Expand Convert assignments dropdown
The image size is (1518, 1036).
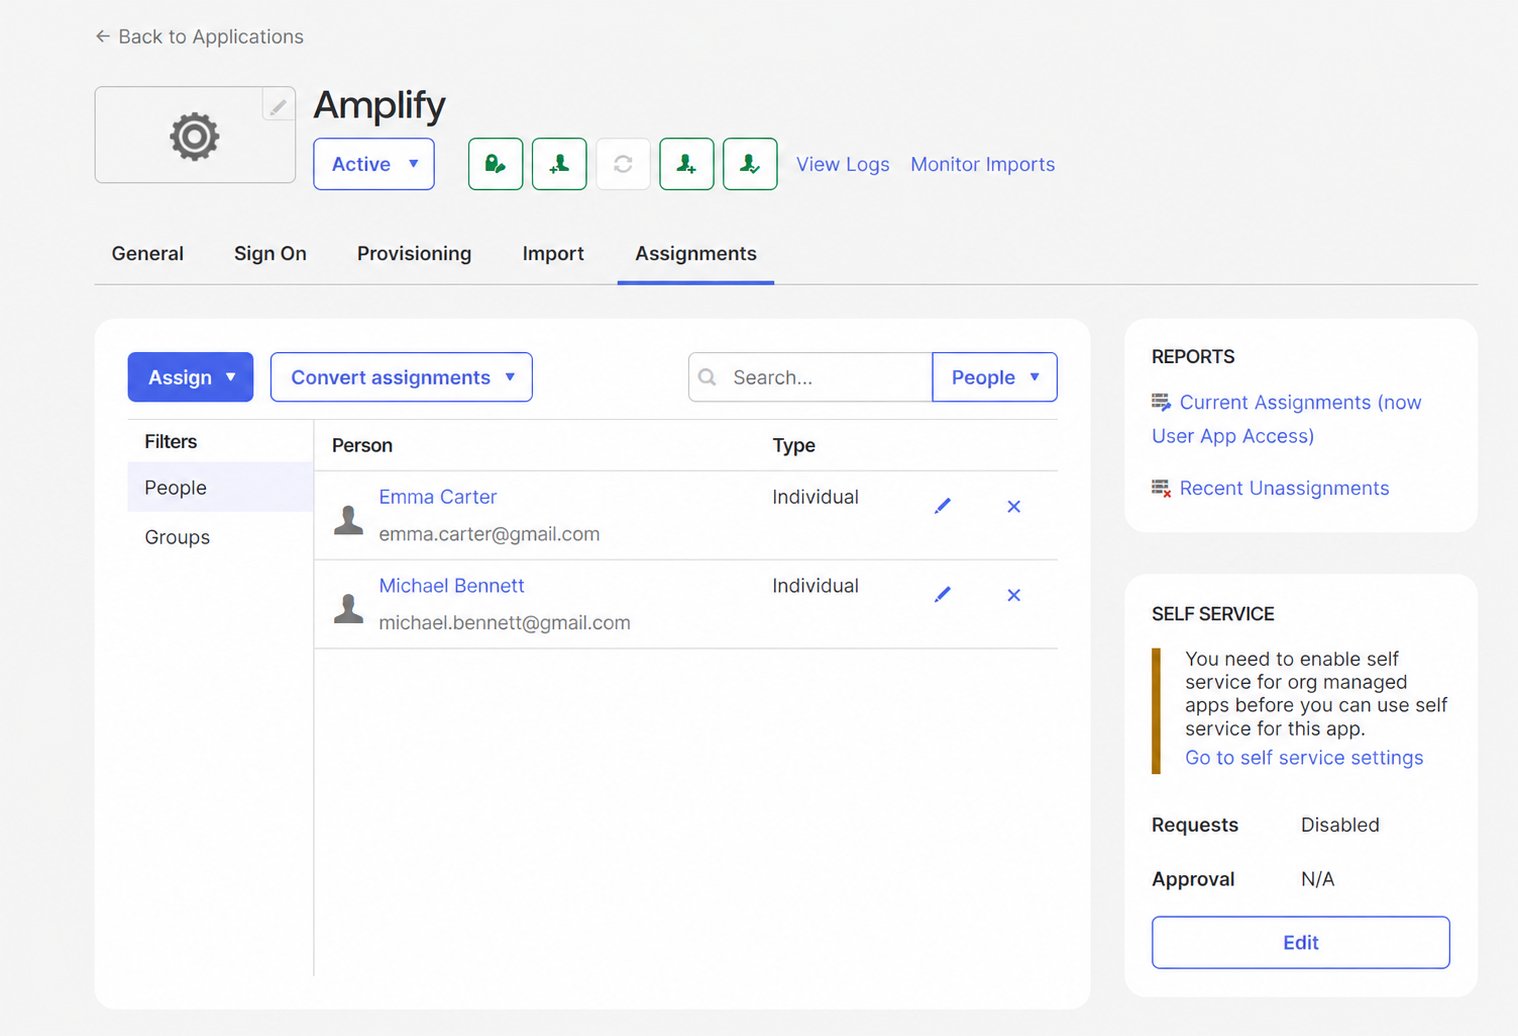401,377
